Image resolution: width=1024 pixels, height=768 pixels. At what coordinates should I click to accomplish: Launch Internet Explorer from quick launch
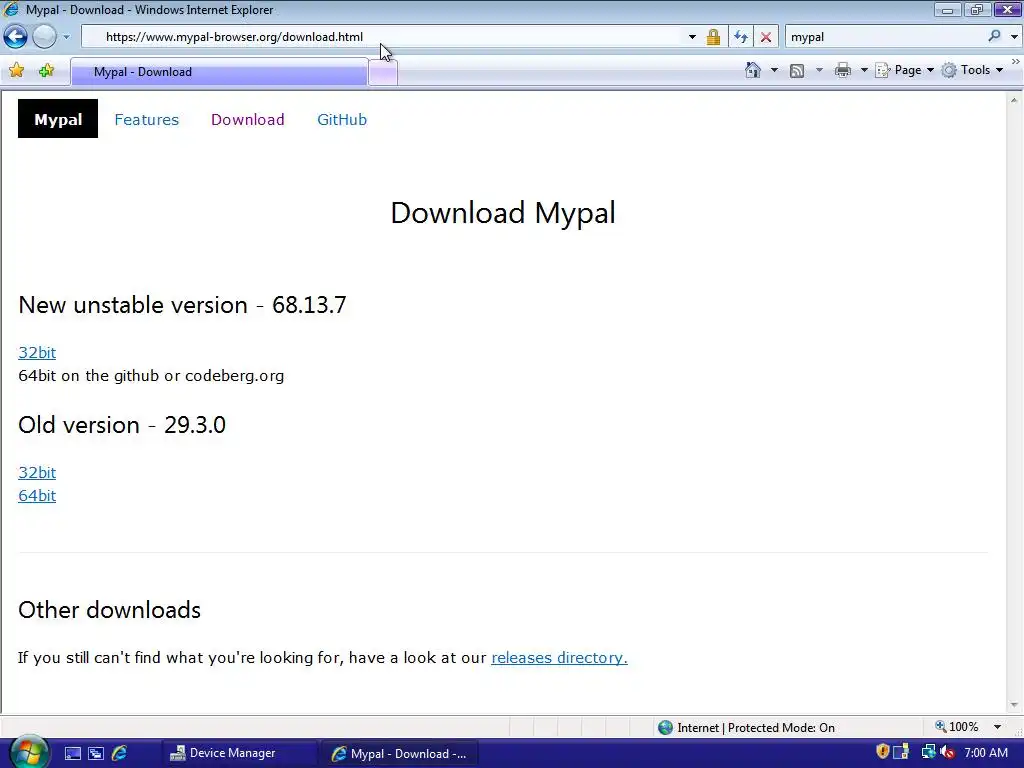tap(119, 754)
